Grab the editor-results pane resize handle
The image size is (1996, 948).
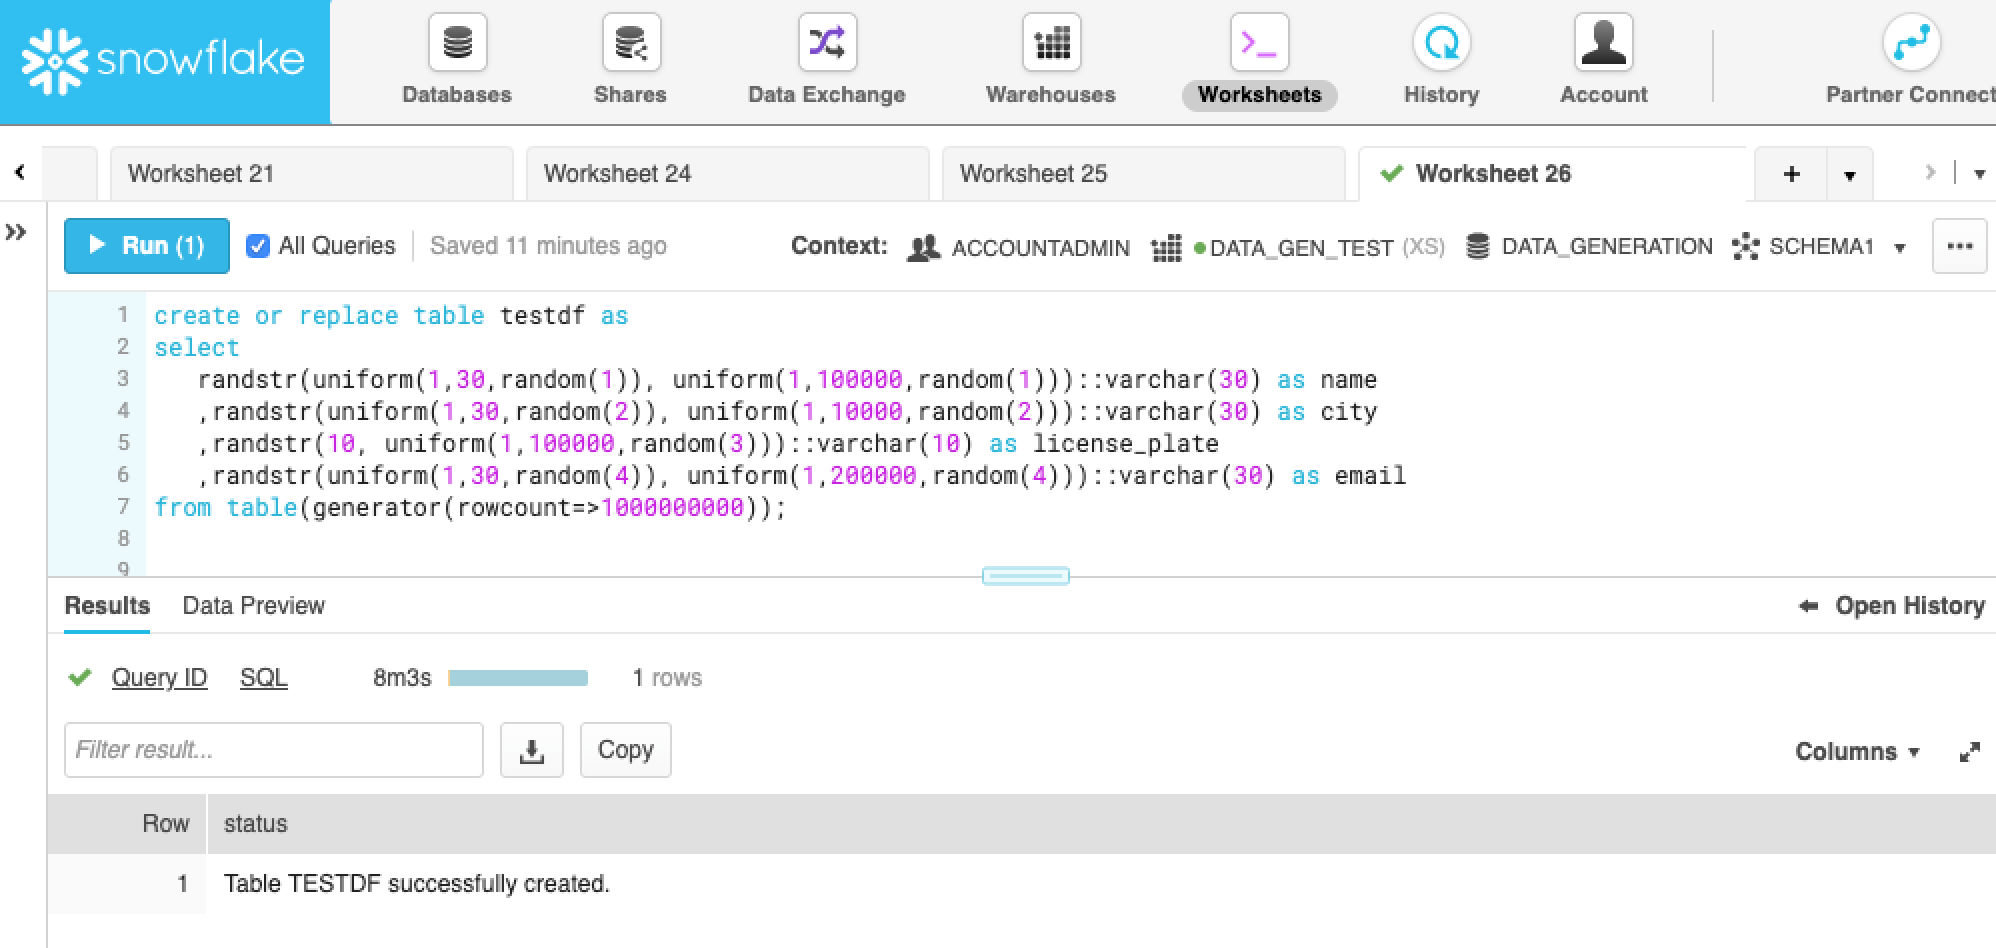(x=1025, y=576)
